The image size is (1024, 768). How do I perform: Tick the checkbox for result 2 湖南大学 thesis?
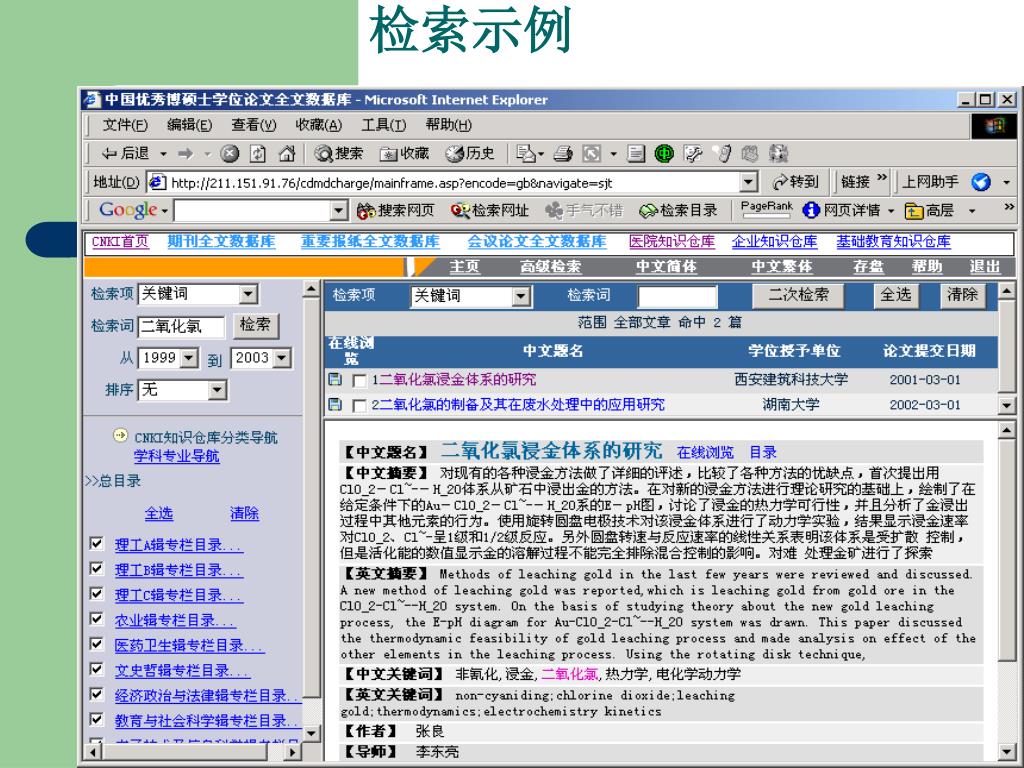tap(359, 406)
